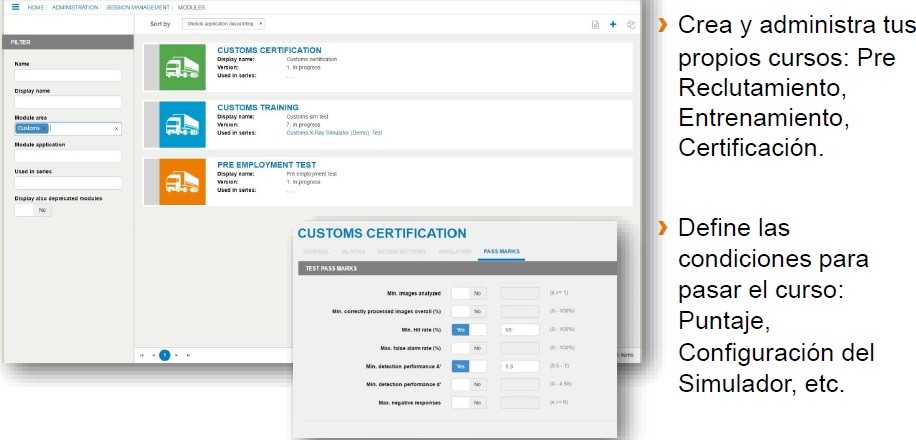Remove the Customs tag from Module area
916x440 pixels.
point(44,129)
